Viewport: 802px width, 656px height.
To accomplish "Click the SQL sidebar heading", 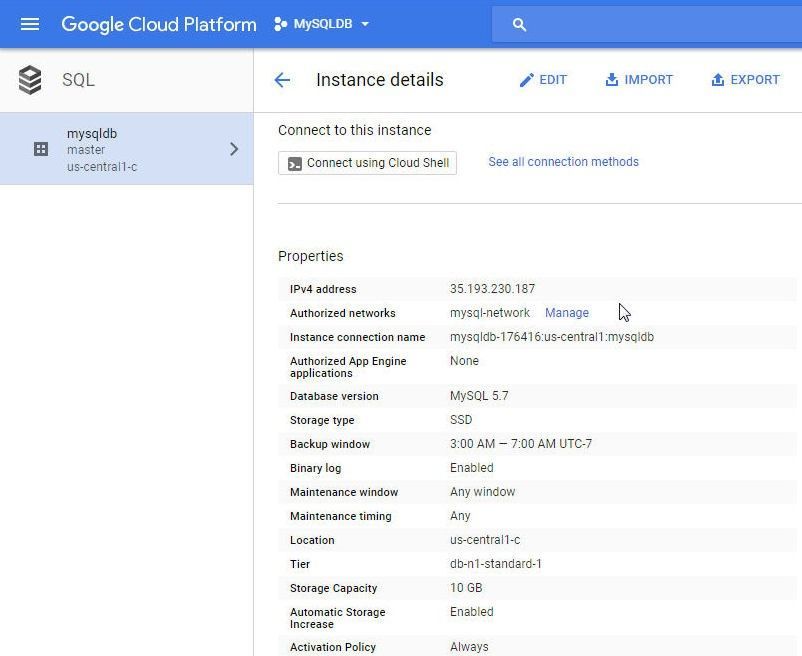I will point(78,80).
